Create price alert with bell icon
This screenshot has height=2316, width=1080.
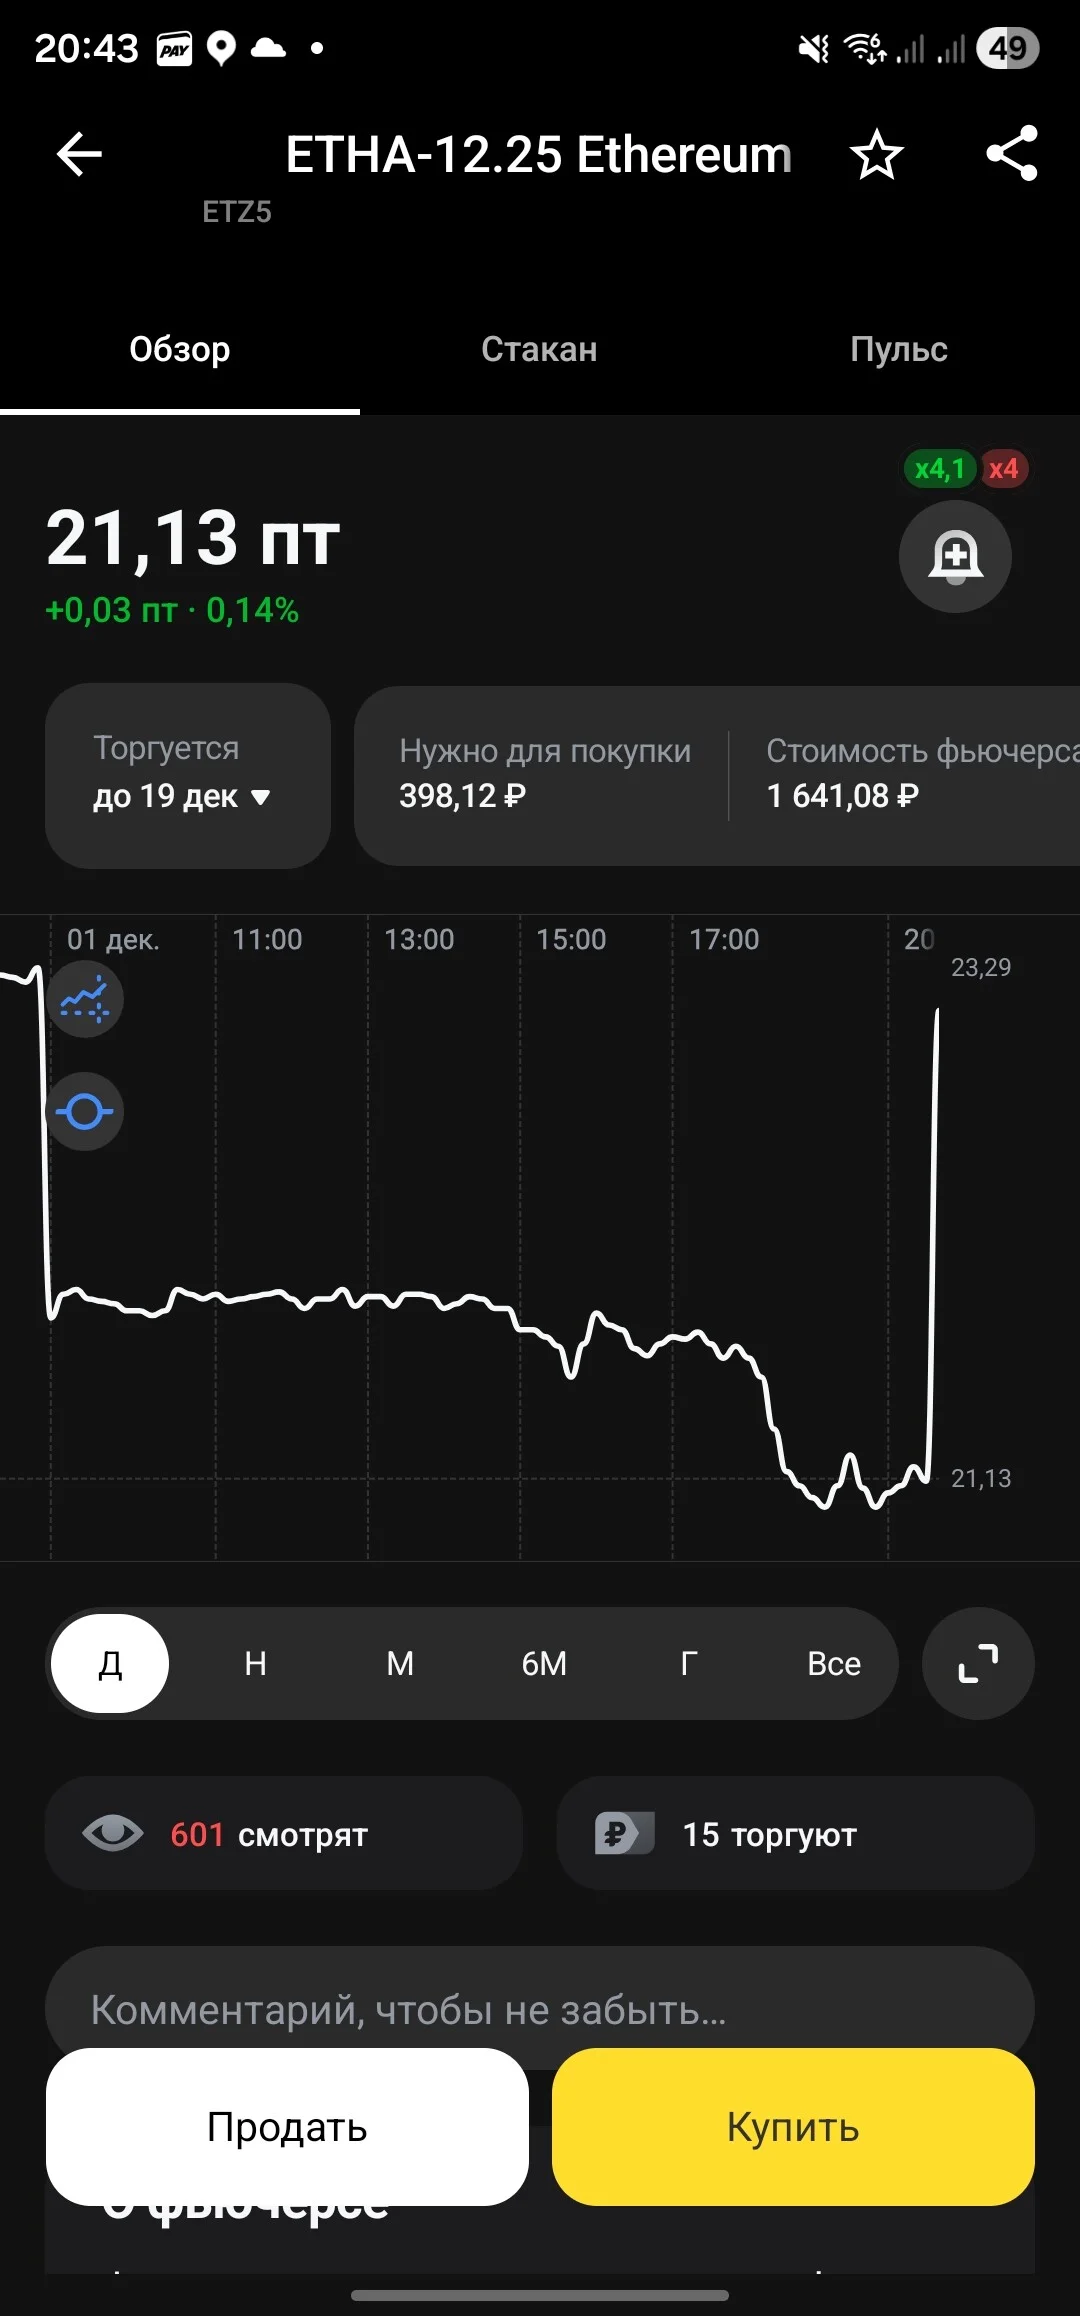pos(955,556)
